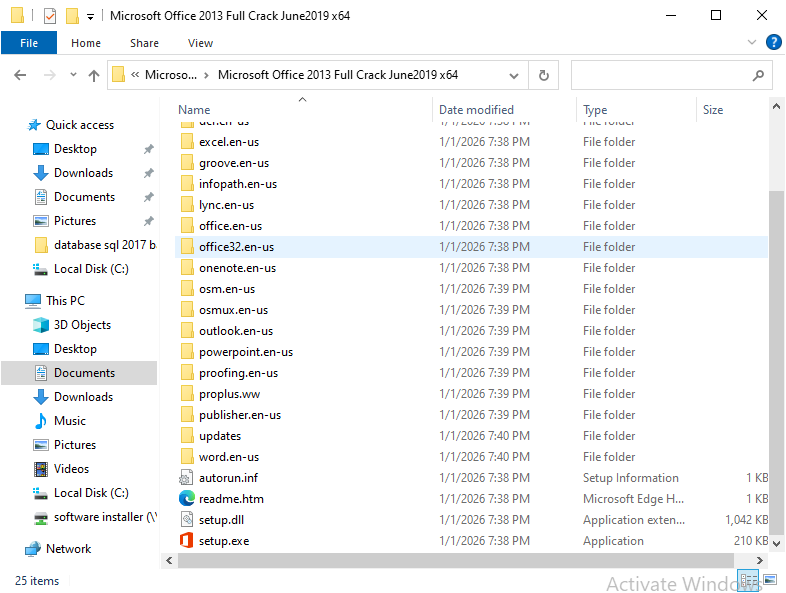This screenshot has height=593, width=786.
Task: Sort by the Type column header
Action: 595,110
